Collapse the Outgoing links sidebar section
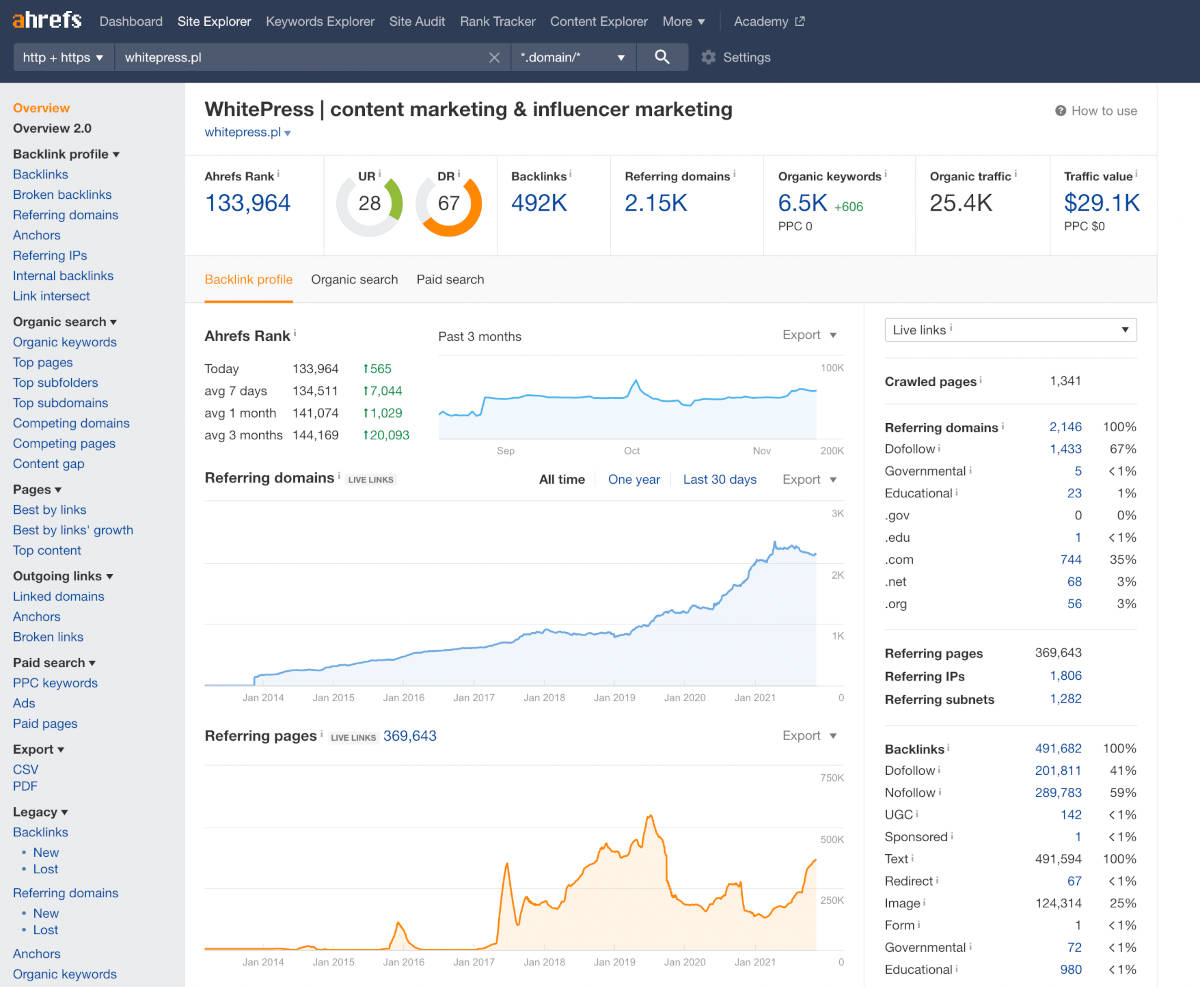Image resolution: width=1200 pixels, height=987 pixels. click(x=63, y=576)
